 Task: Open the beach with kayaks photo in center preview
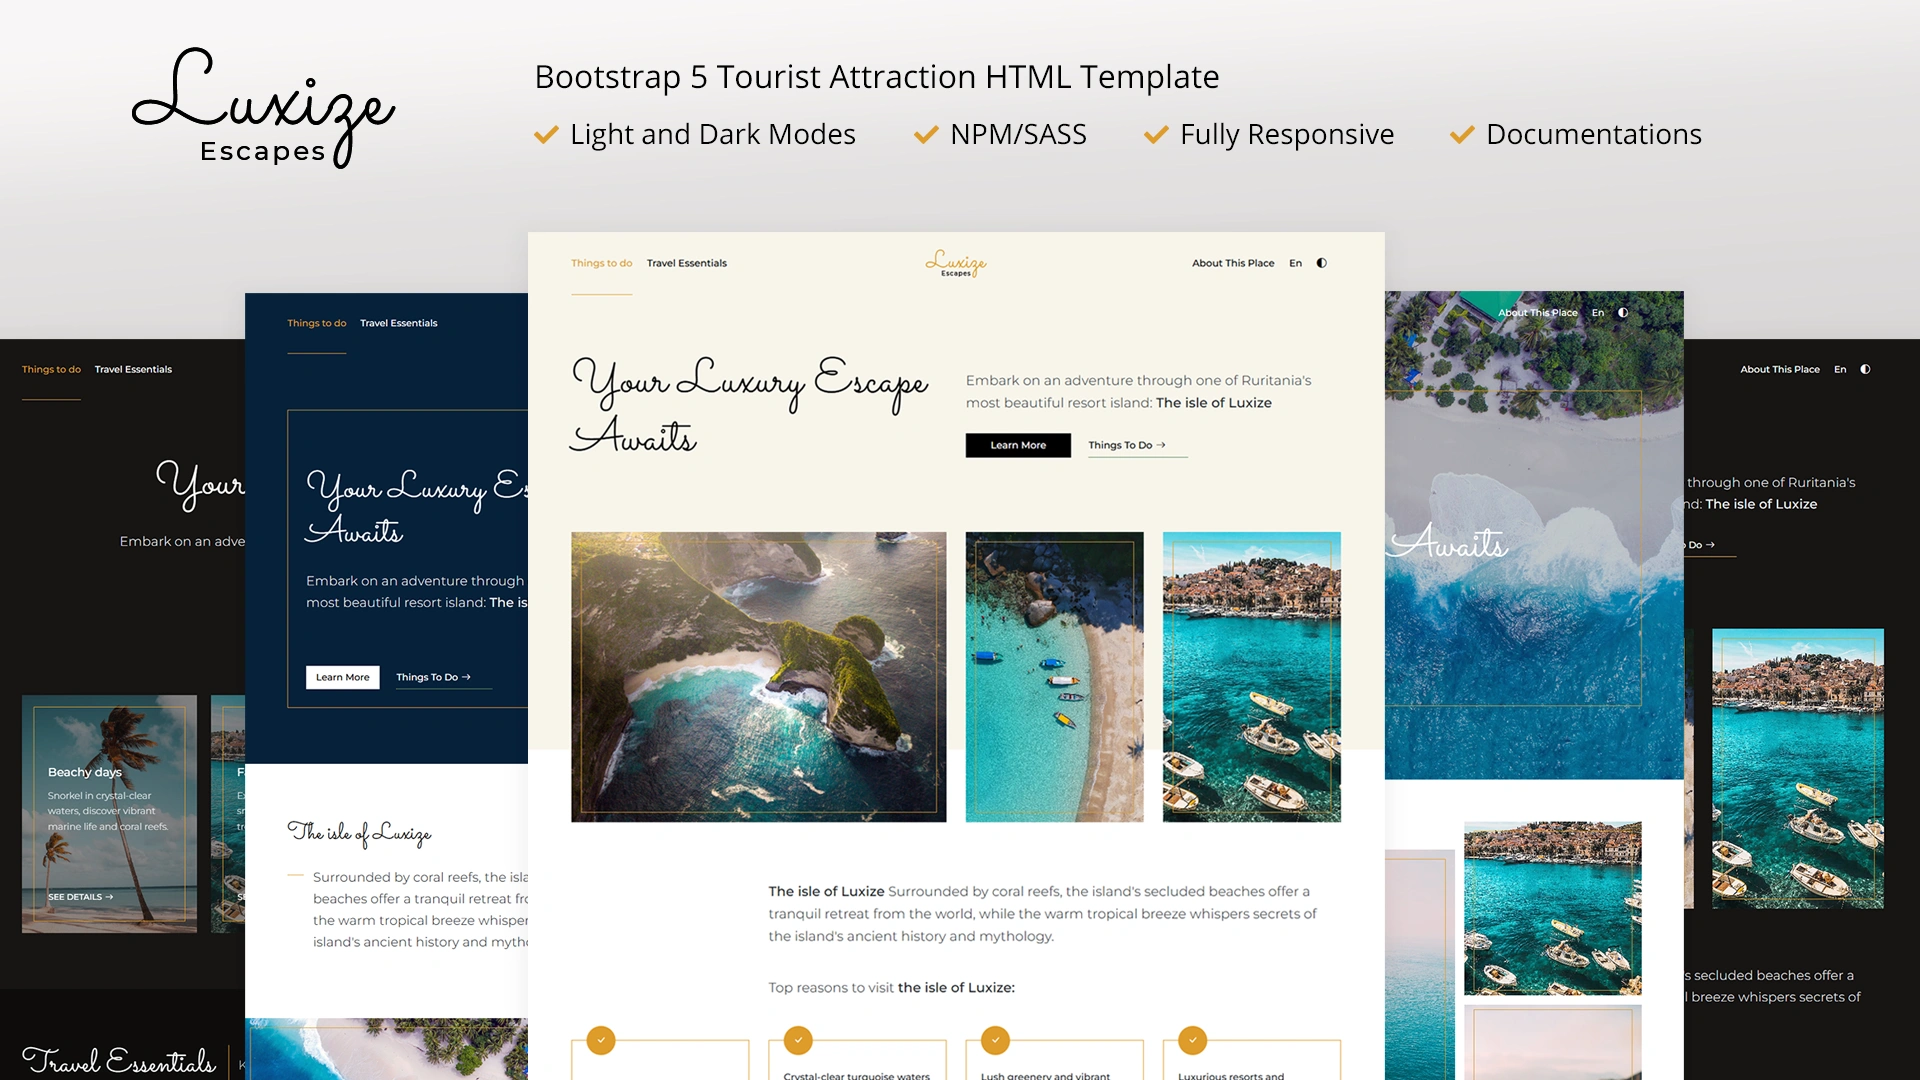(x=1054, y=677)
